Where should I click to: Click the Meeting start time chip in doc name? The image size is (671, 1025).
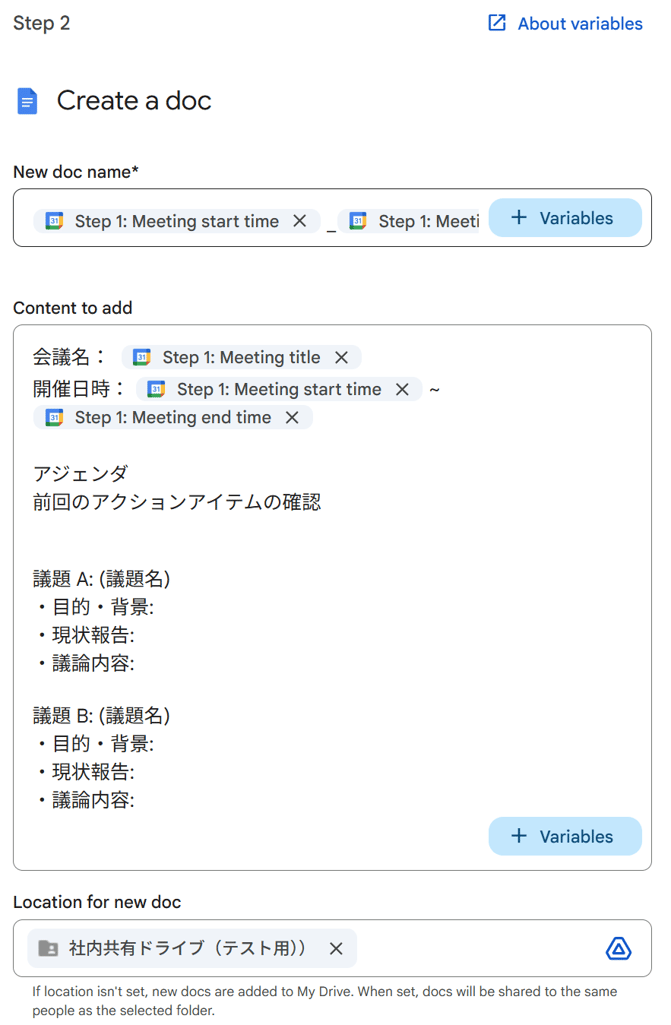pos(176,221)
